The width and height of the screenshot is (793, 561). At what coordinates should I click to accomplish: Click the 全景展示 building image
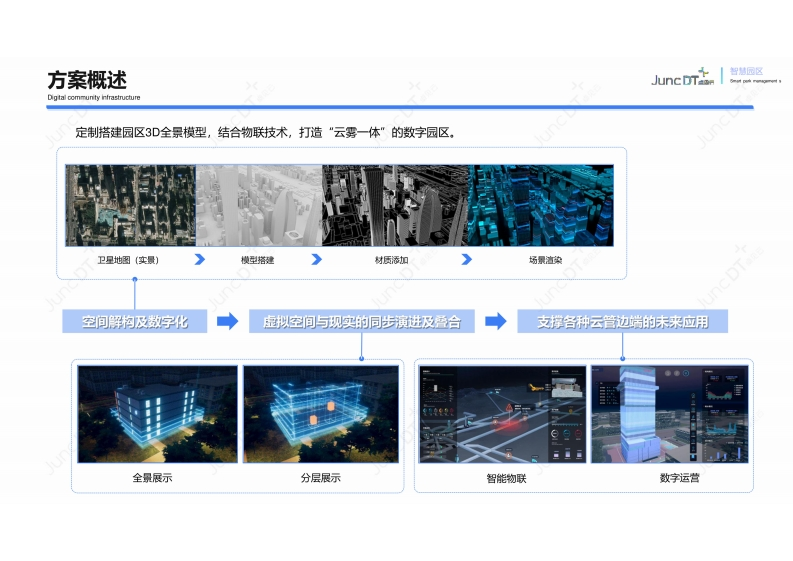157,414
